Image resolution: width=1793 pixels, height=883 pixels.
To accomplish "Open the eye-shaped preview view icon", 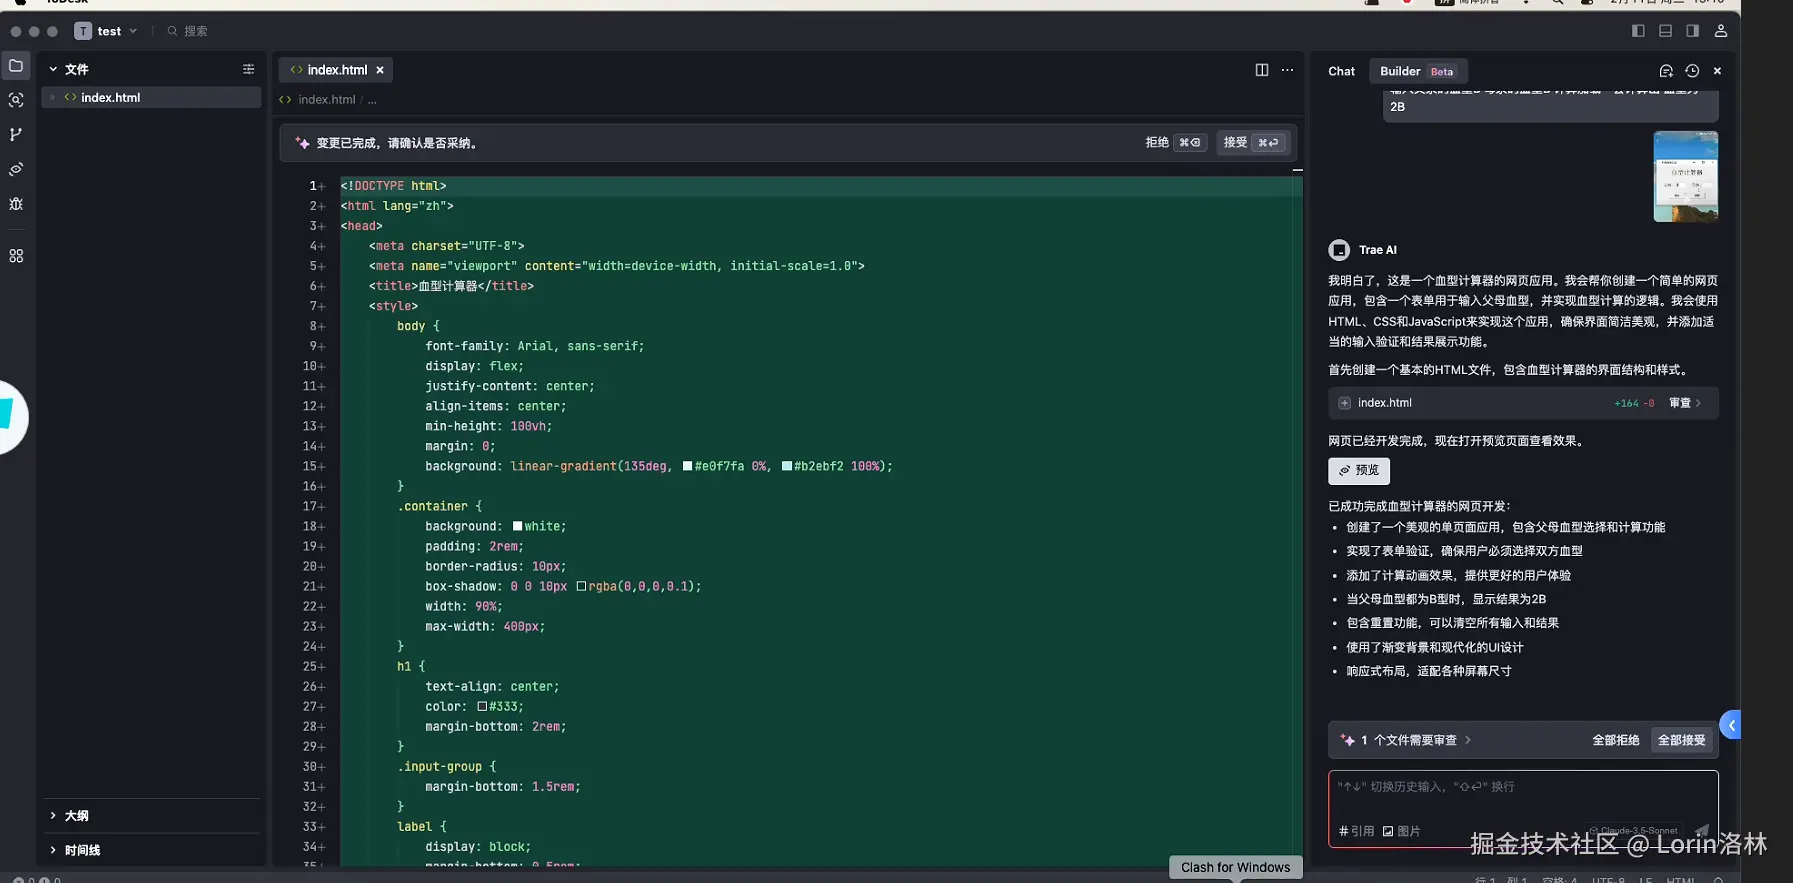I will coord(16,169).
